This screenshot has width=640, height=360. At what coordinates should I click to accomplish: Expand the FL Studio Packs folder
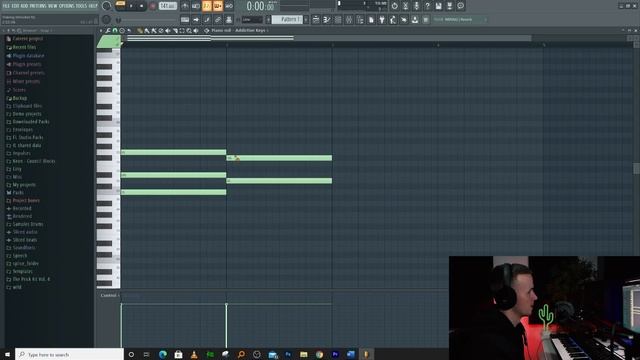click(x=25, y=138)
